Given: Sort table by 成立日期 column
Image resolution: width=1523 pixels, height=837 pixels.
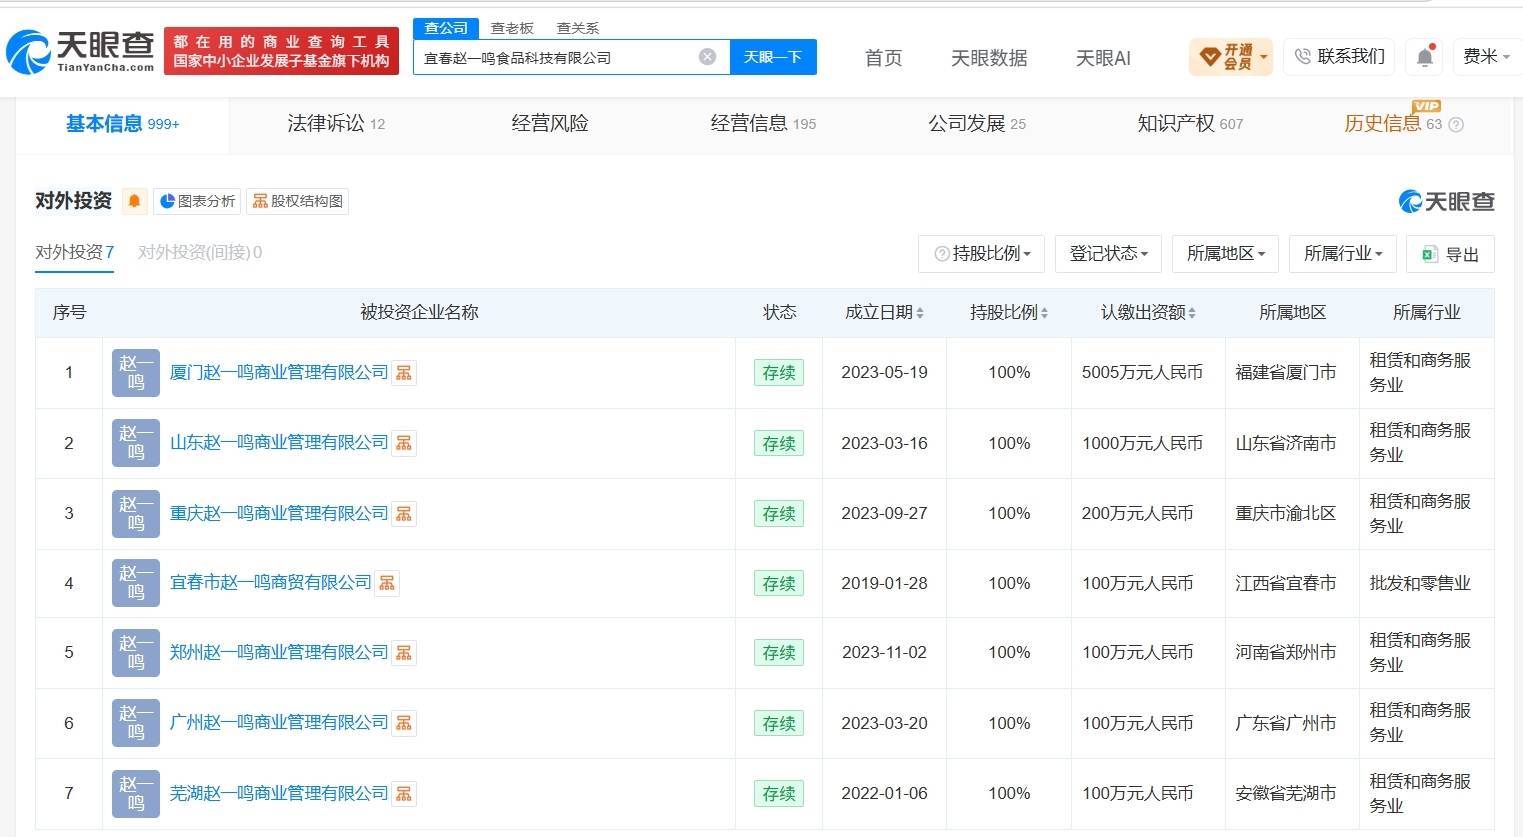Looking at the screenshot, I should 884,313.
